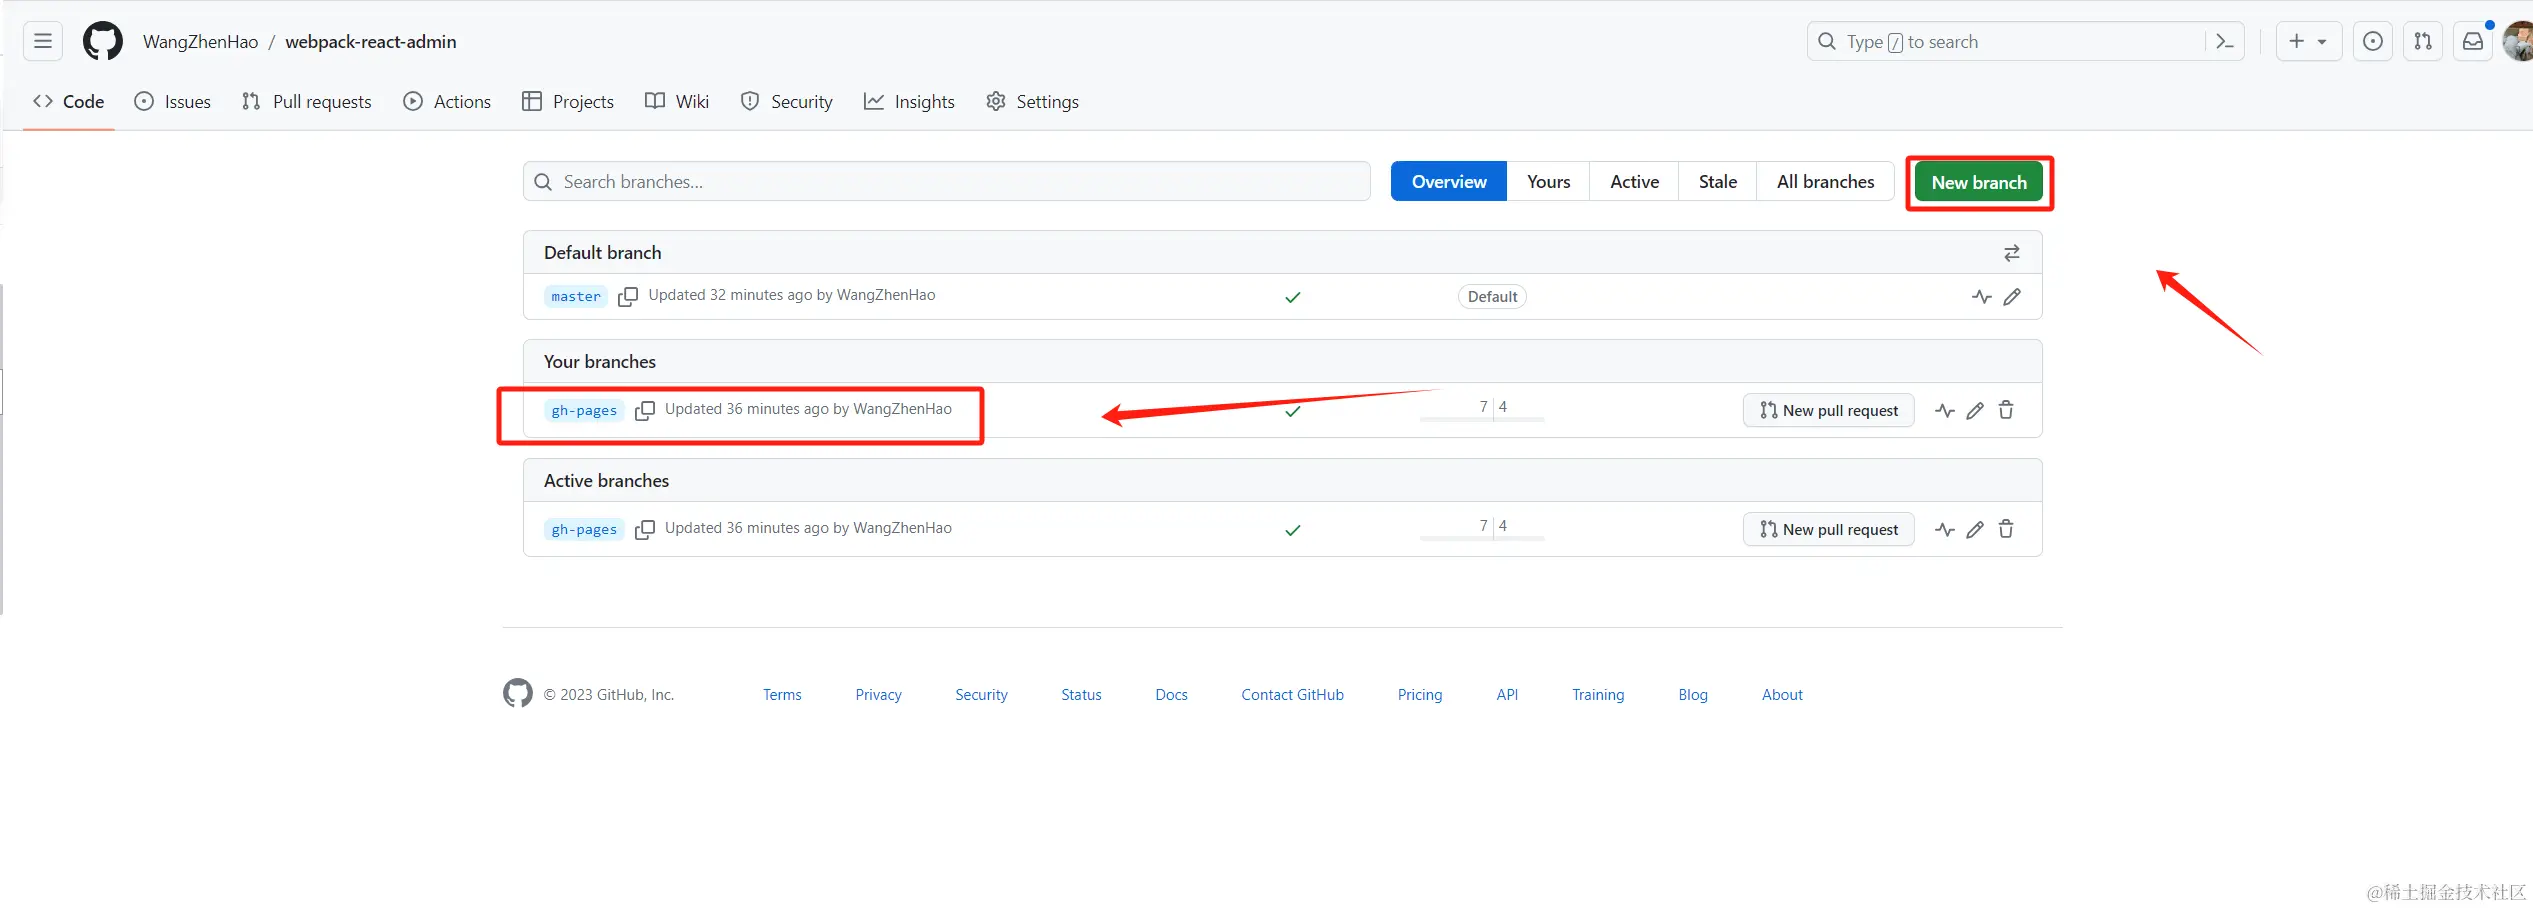The image size is (2533, 909).
Task: Open the Blog footer link
Action: tap(1693, 695)
